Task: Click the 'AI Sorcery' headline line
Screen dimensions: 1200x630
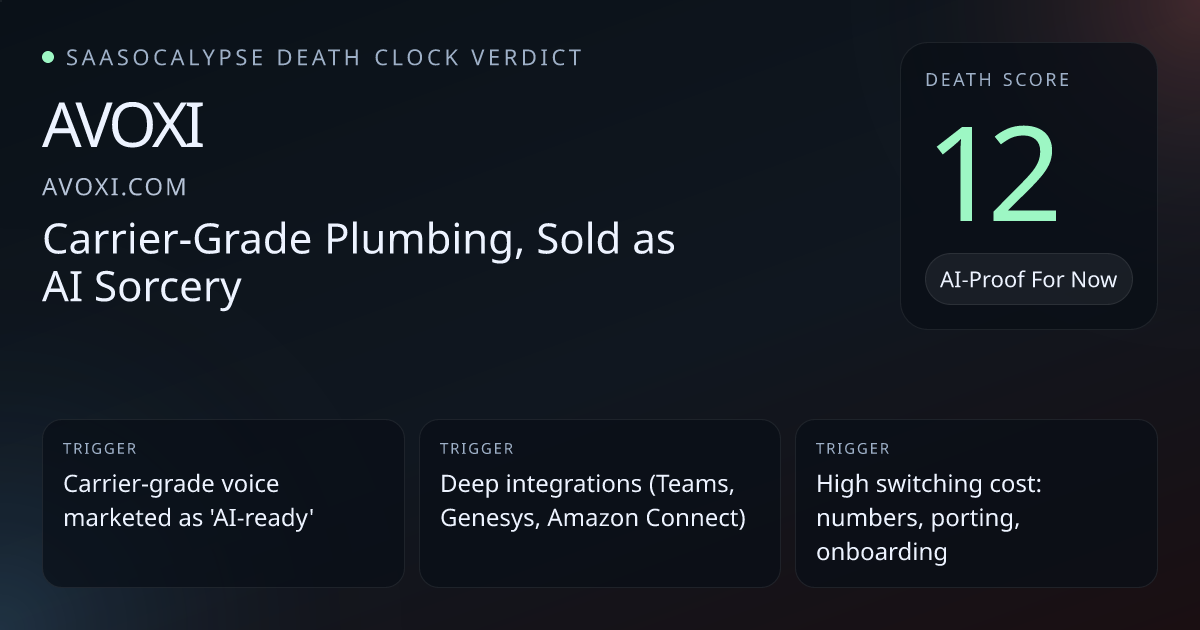Action: pyautogui.click(x=142, y=288)
